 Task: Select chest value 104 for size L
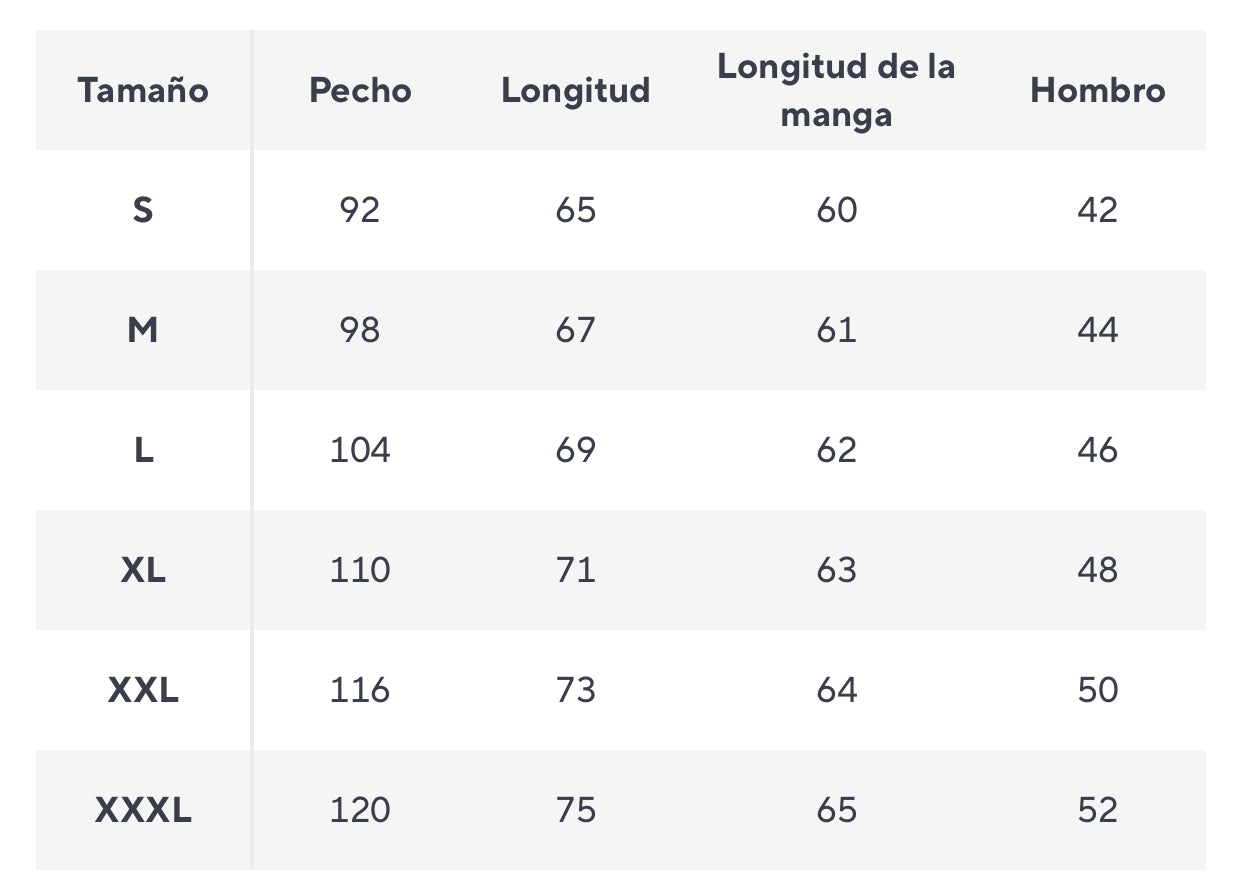360,450
